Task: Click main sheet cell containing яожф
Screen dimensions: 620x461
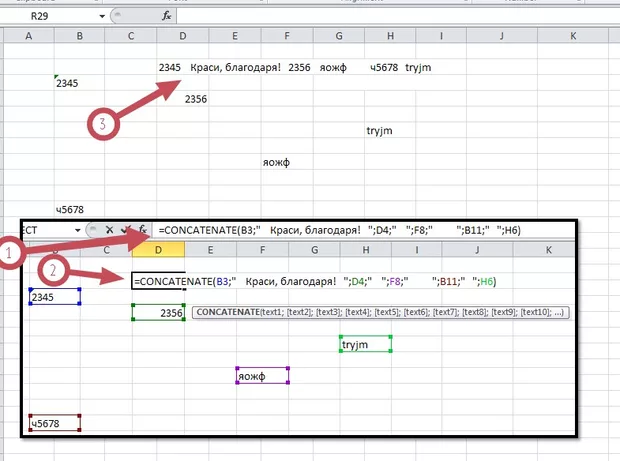Action: (x=287, y=162)
